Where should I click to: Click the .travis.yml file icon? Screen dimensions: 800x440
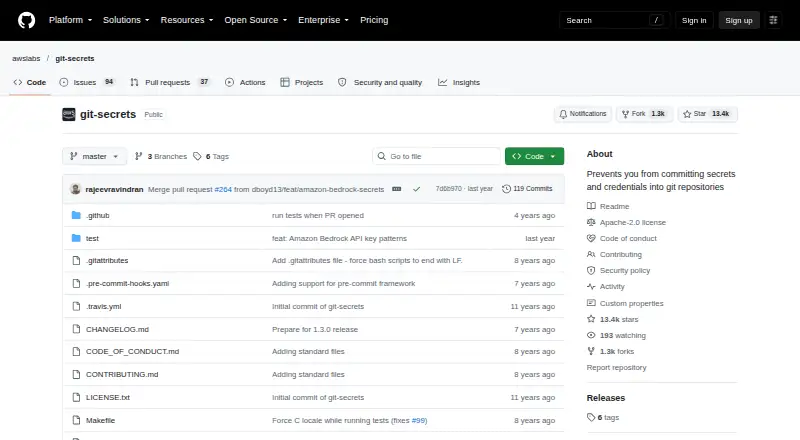click(77, 306)
